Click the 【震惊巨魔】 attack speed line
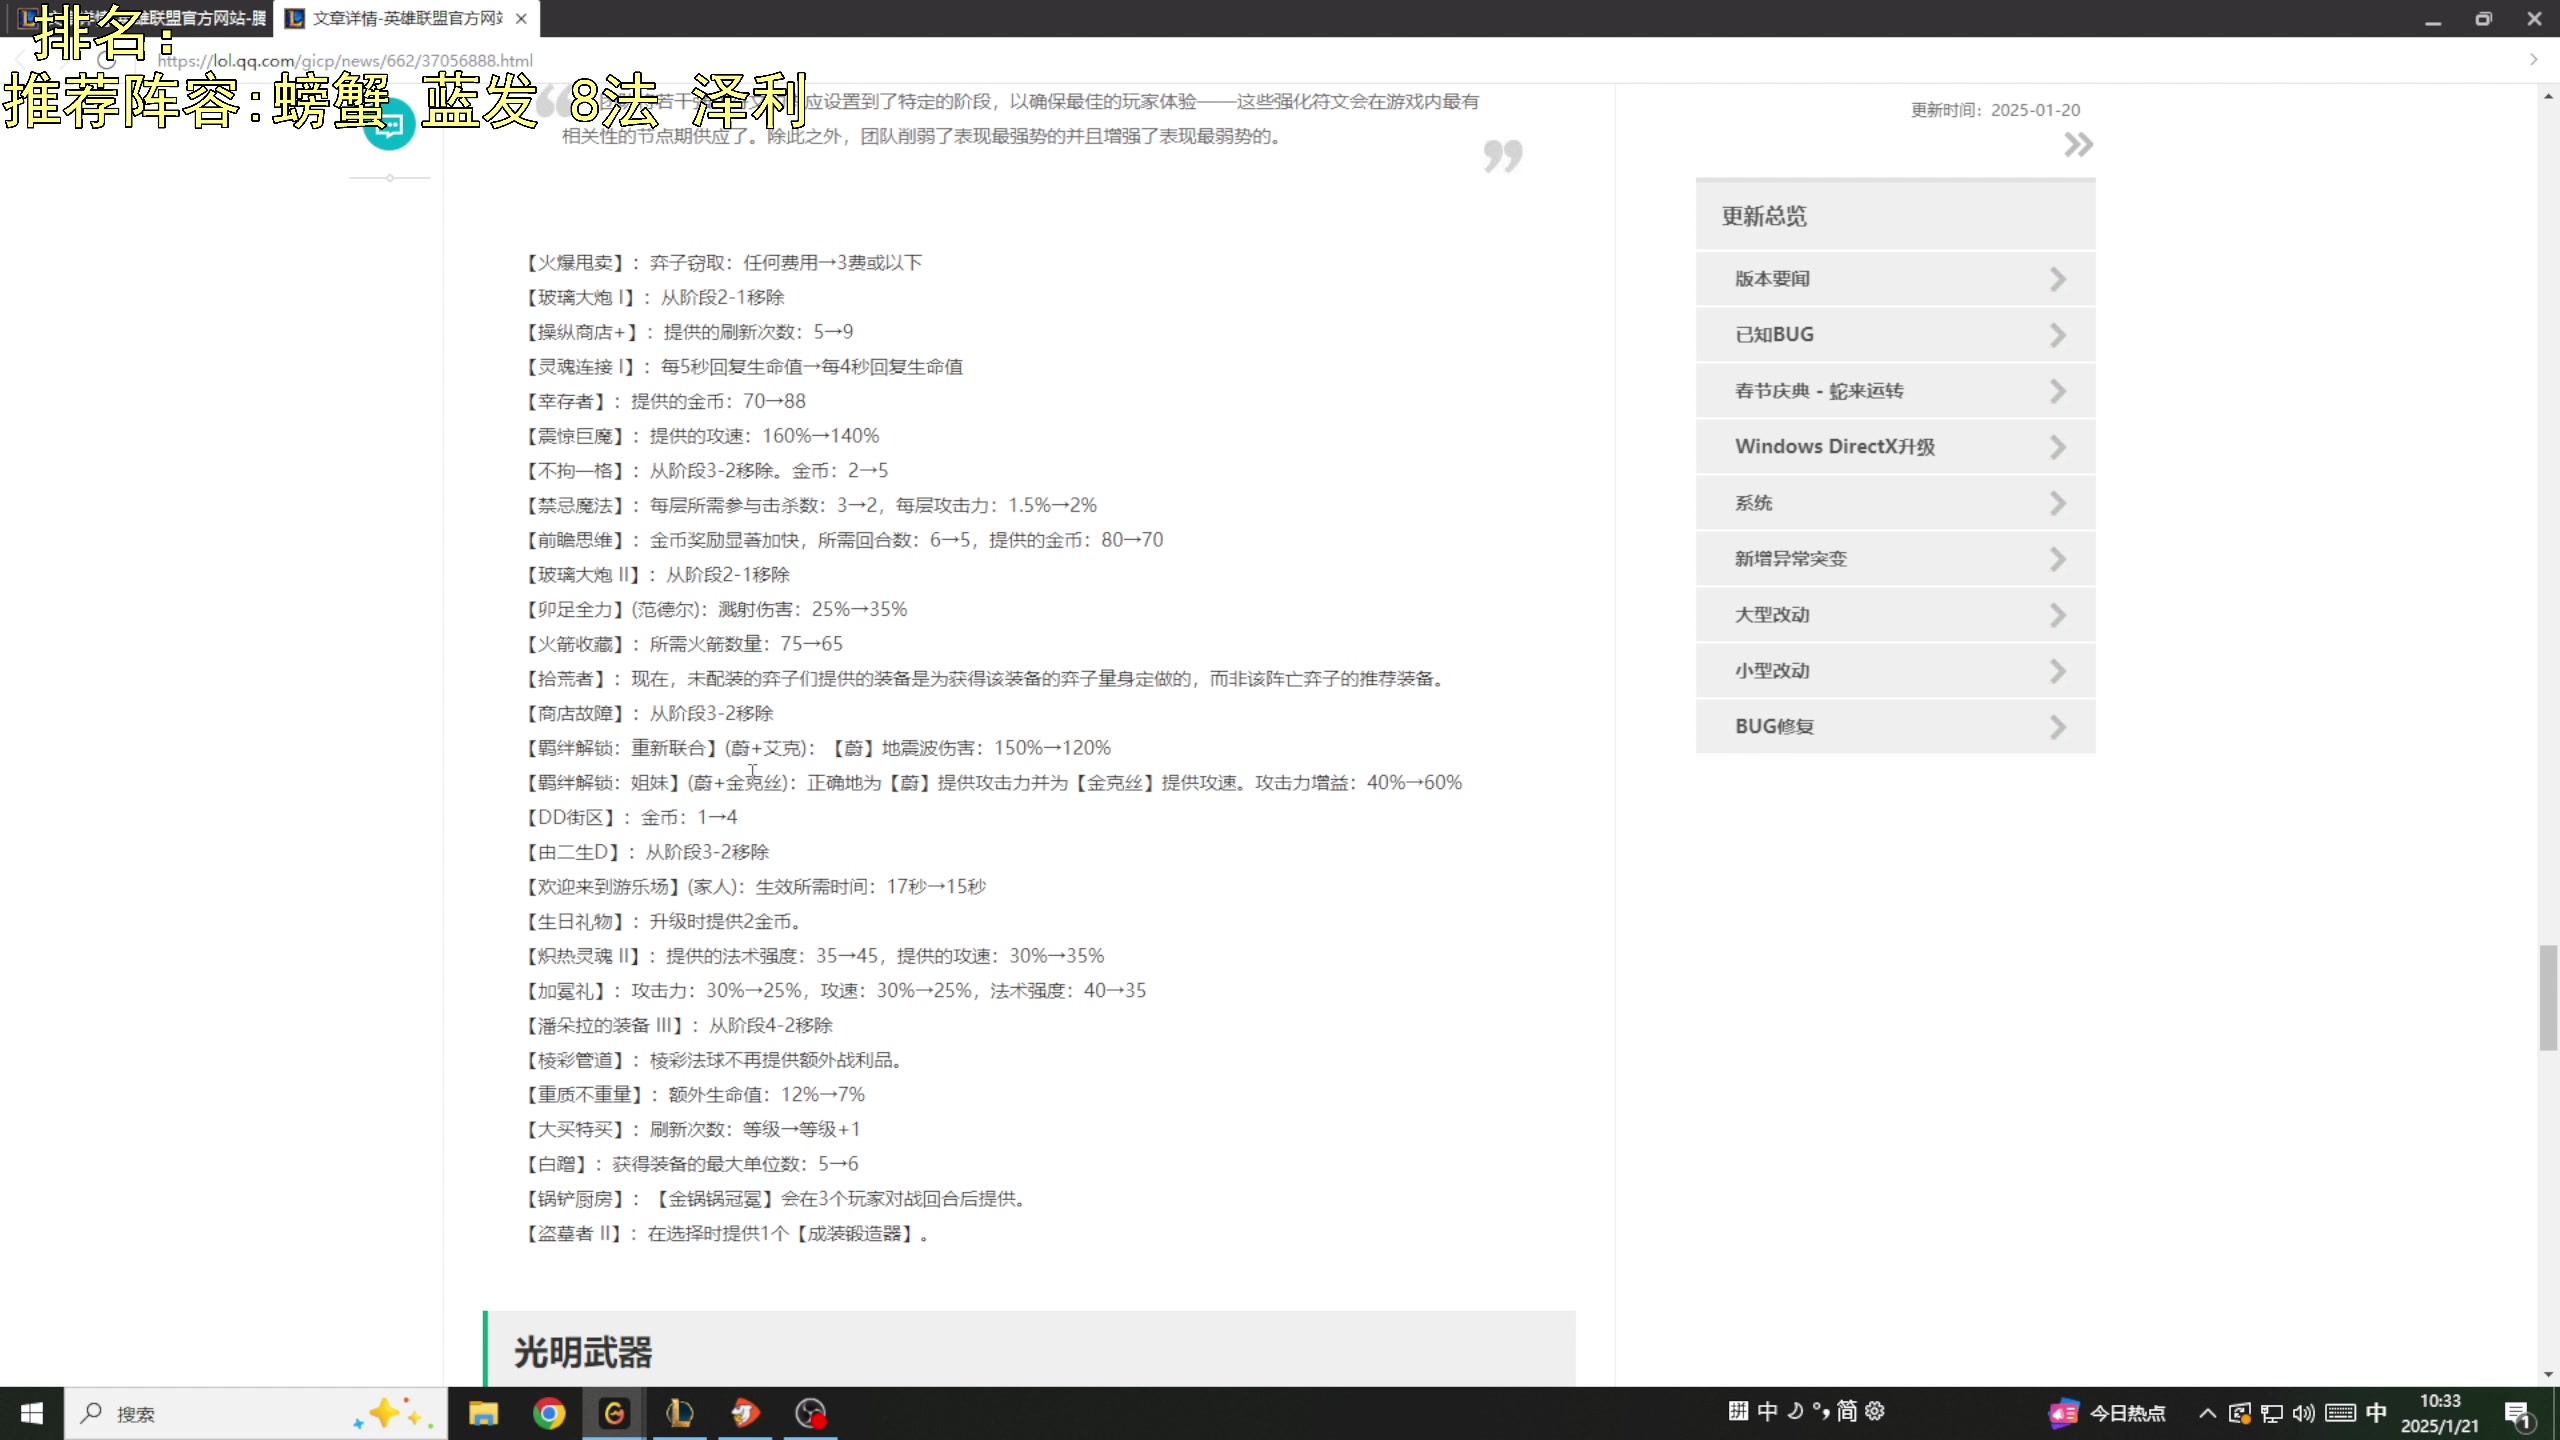 pos(702,436)
